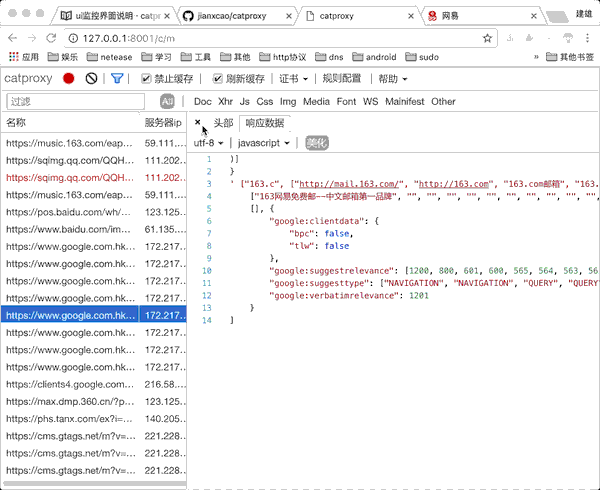
Task: Toggle the blue filter funnel icon
Action: (x=117, y=78)
